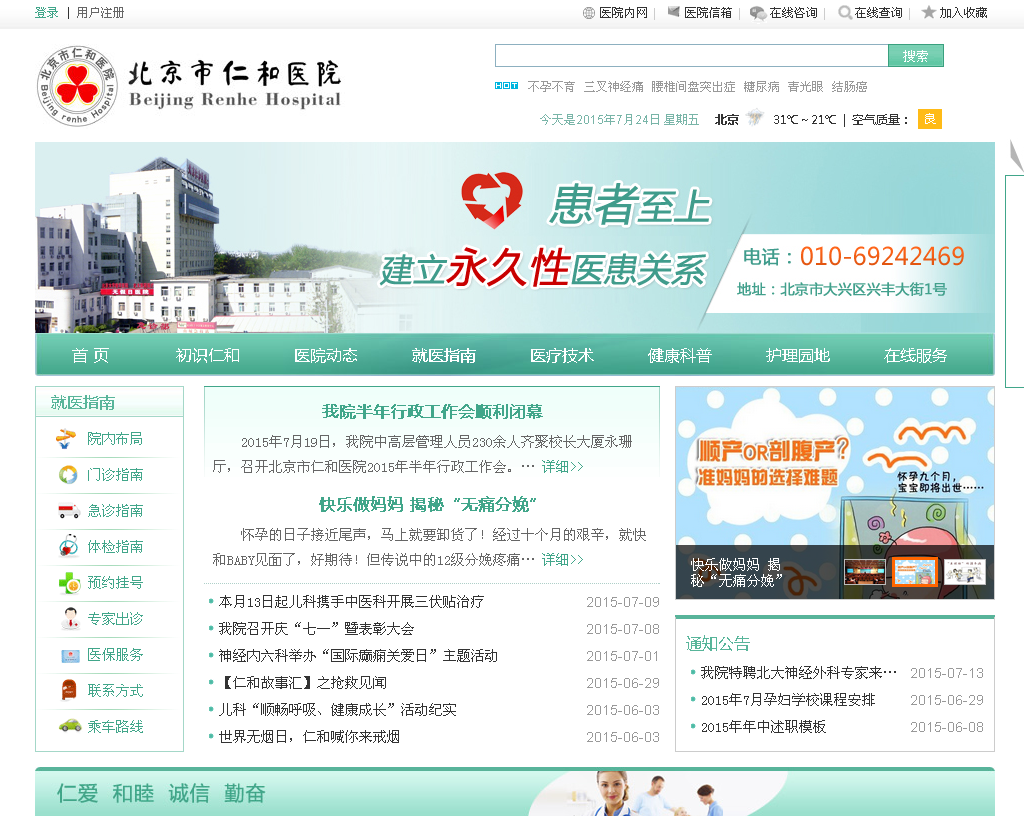Open notice 2015年7月孕妇学校课程安排

click(x=787, y=700)
